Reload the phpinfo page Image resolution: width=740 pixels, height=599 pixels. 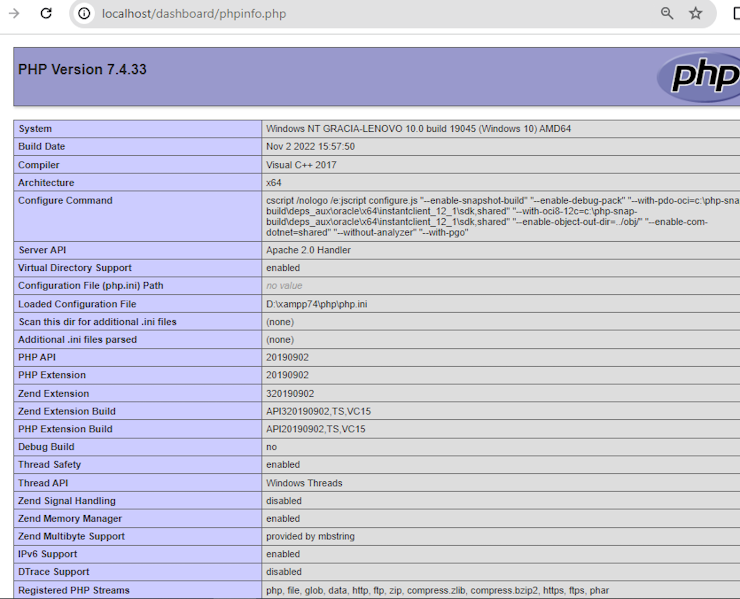click(46, 13)
